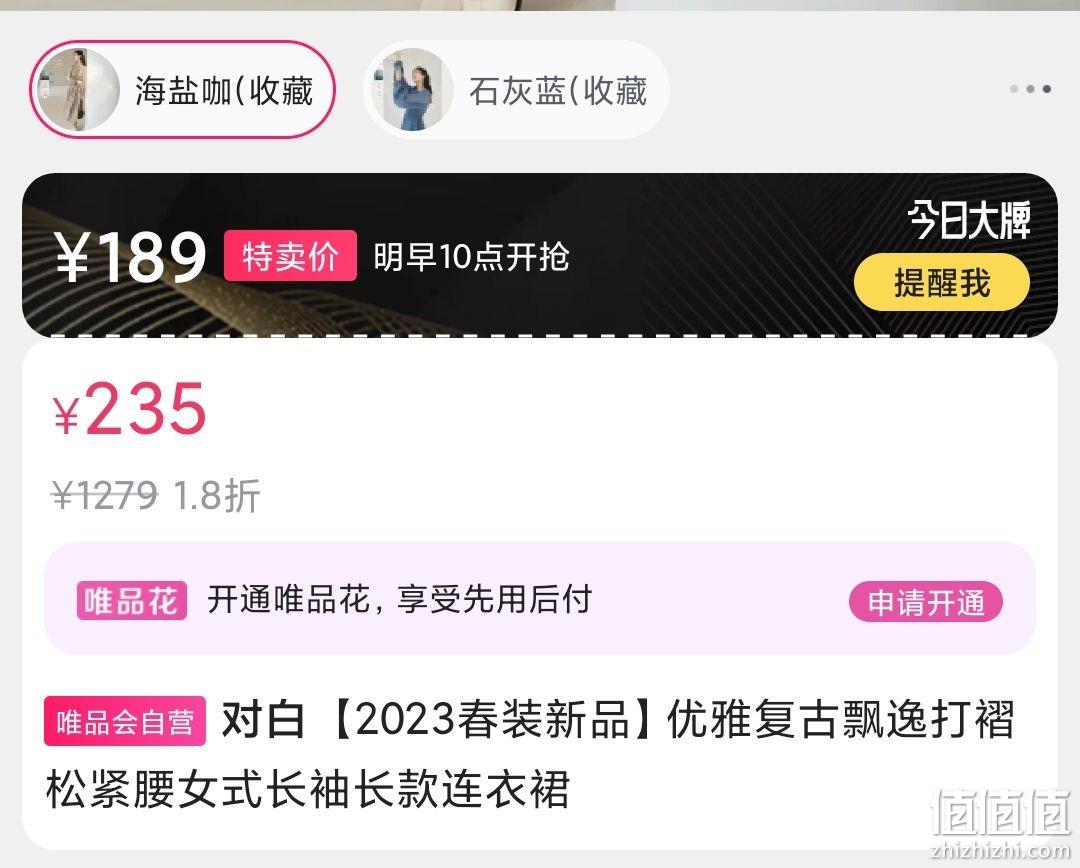Click the 1.8折 discount label

click(216, 495)
